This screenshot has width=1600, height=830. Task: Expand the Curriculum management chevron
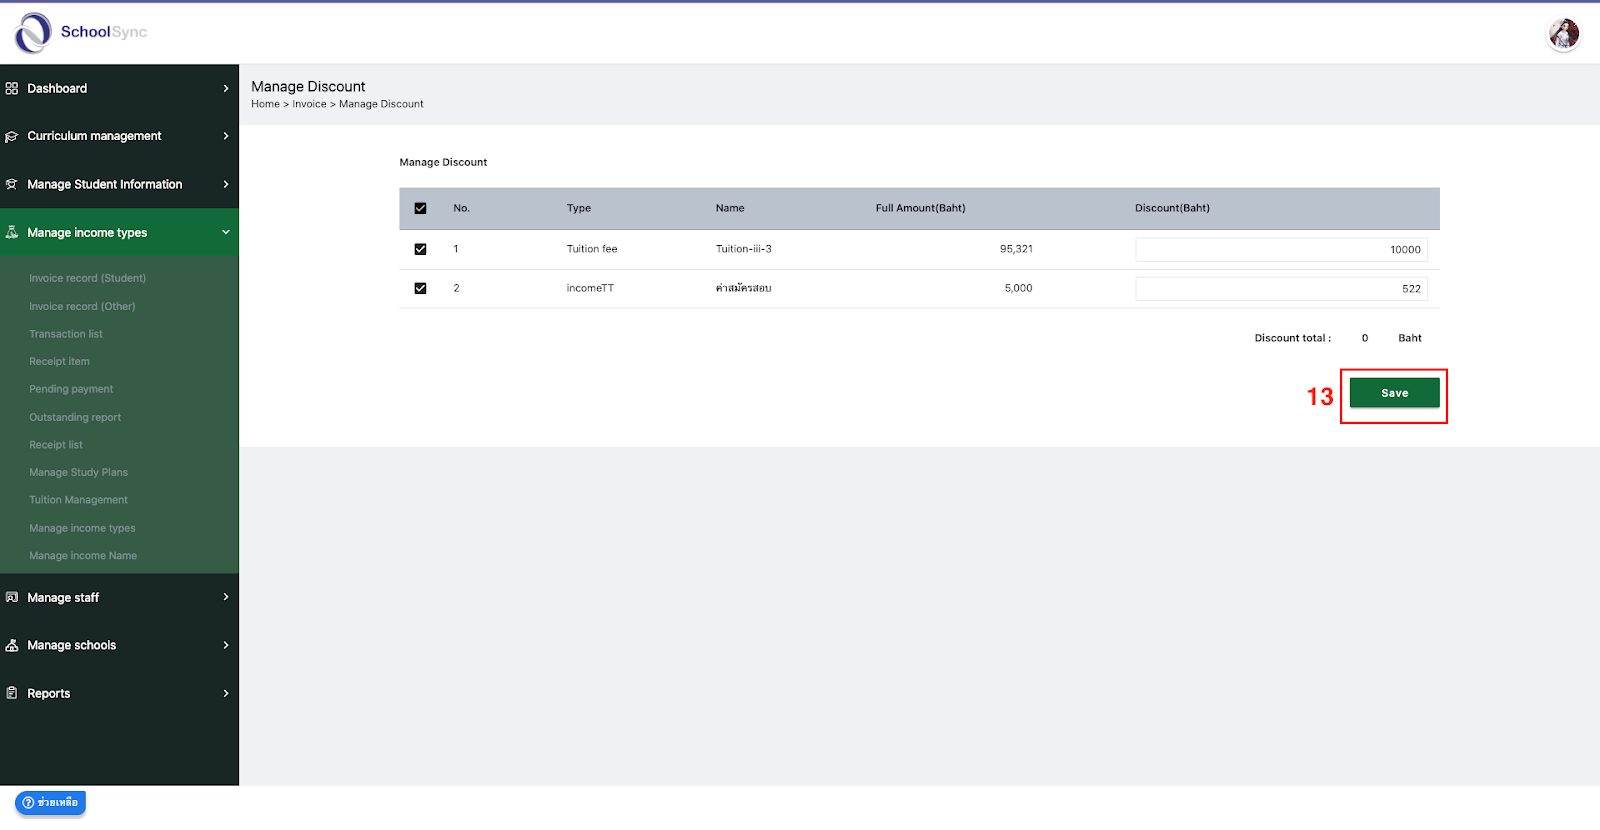226,136
